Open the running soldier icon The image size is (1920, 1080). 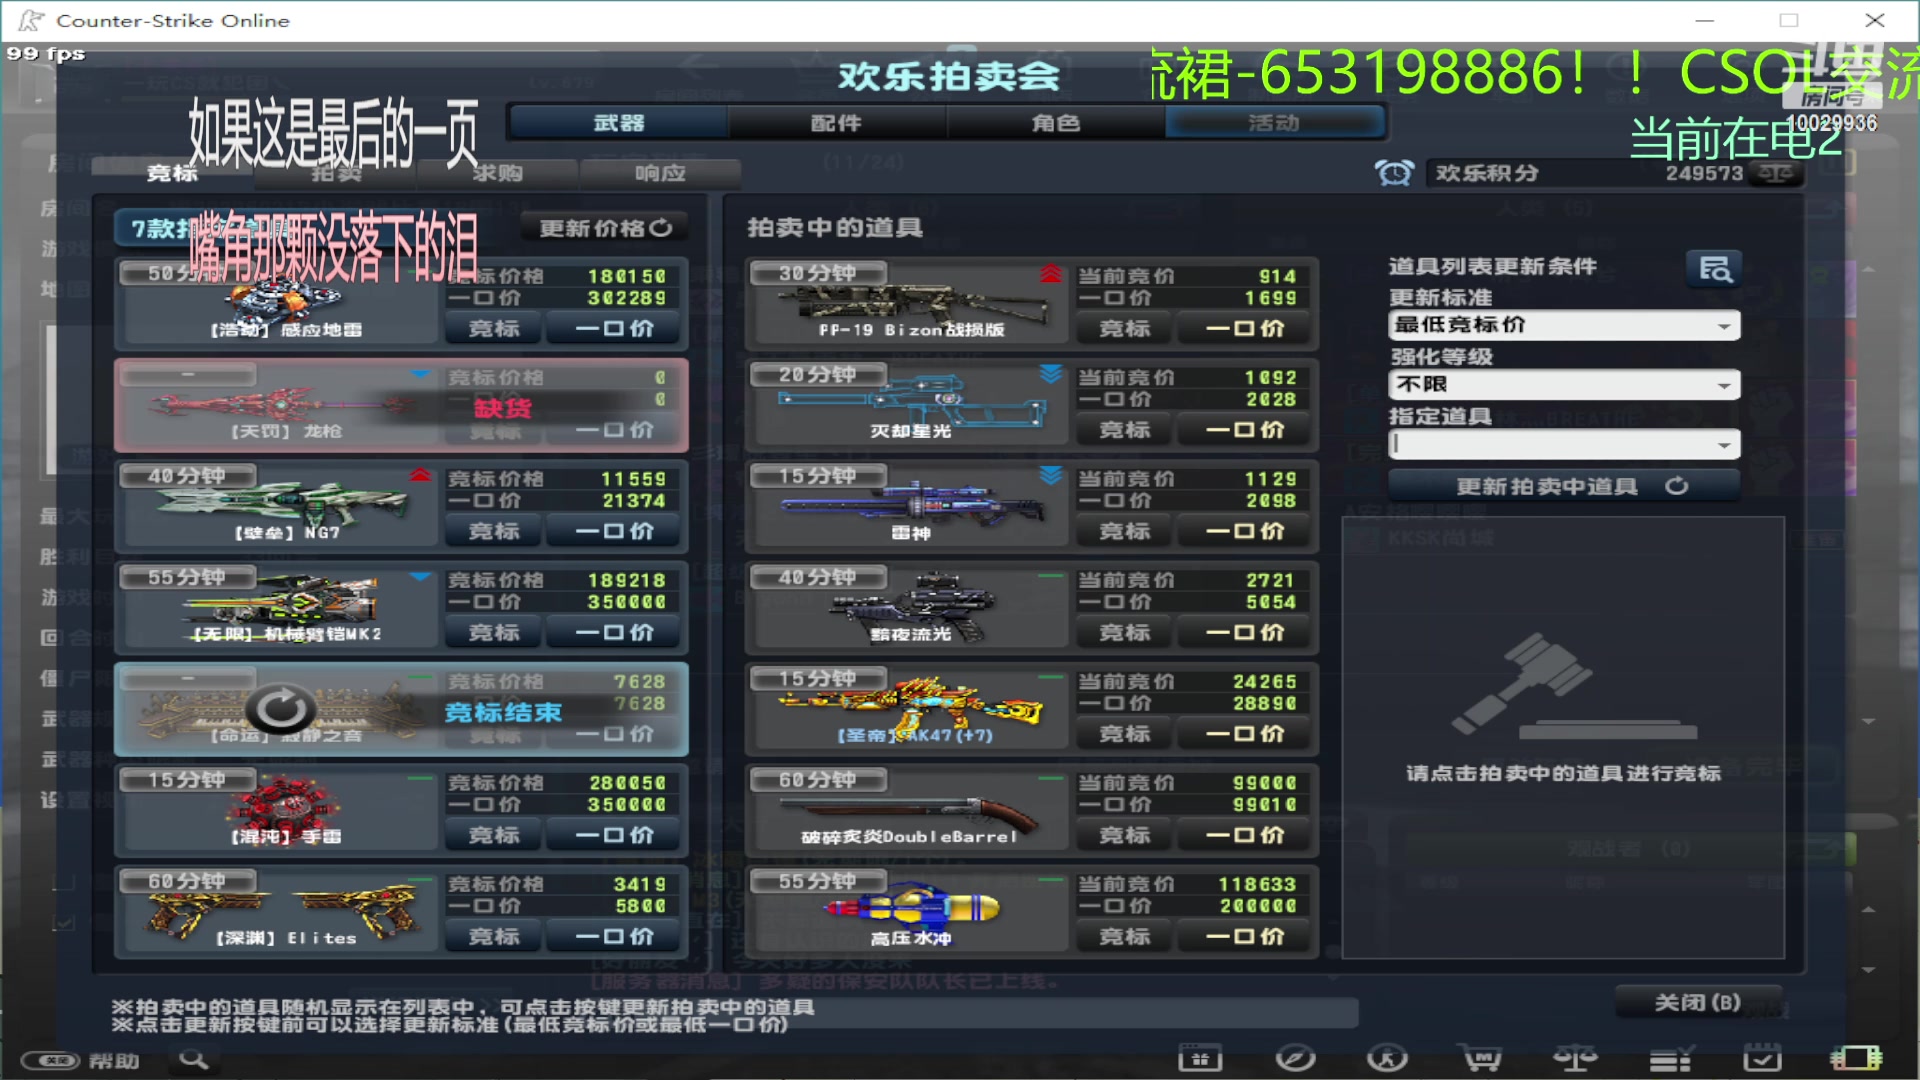tap(1387, 1058)
